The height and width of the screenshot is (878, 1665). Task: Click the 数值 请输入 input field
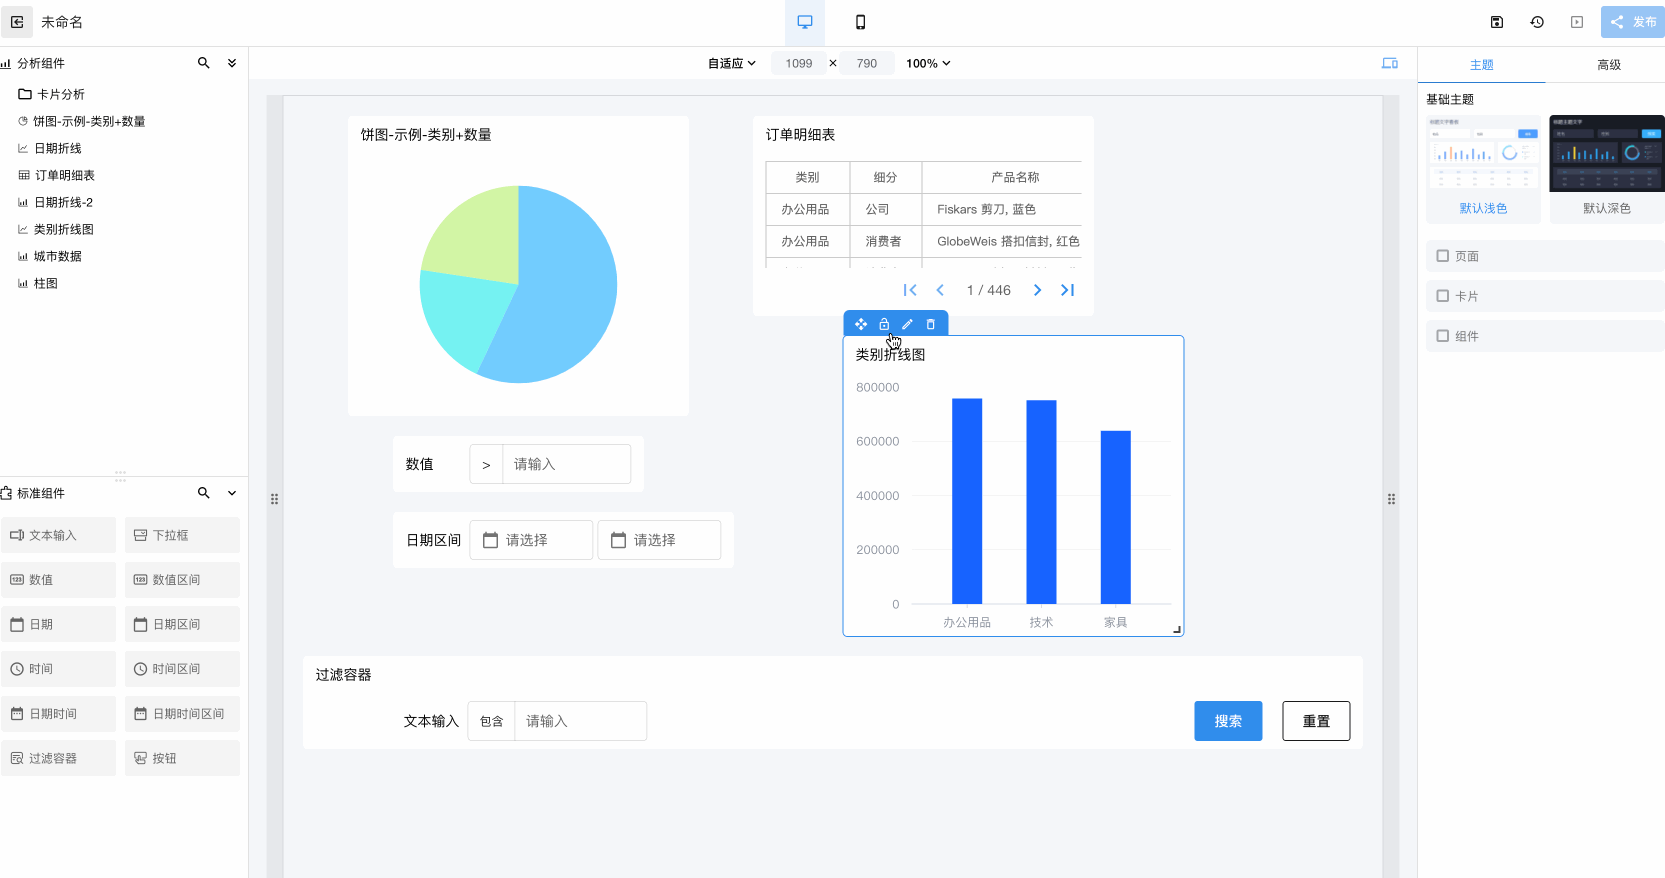566,464
